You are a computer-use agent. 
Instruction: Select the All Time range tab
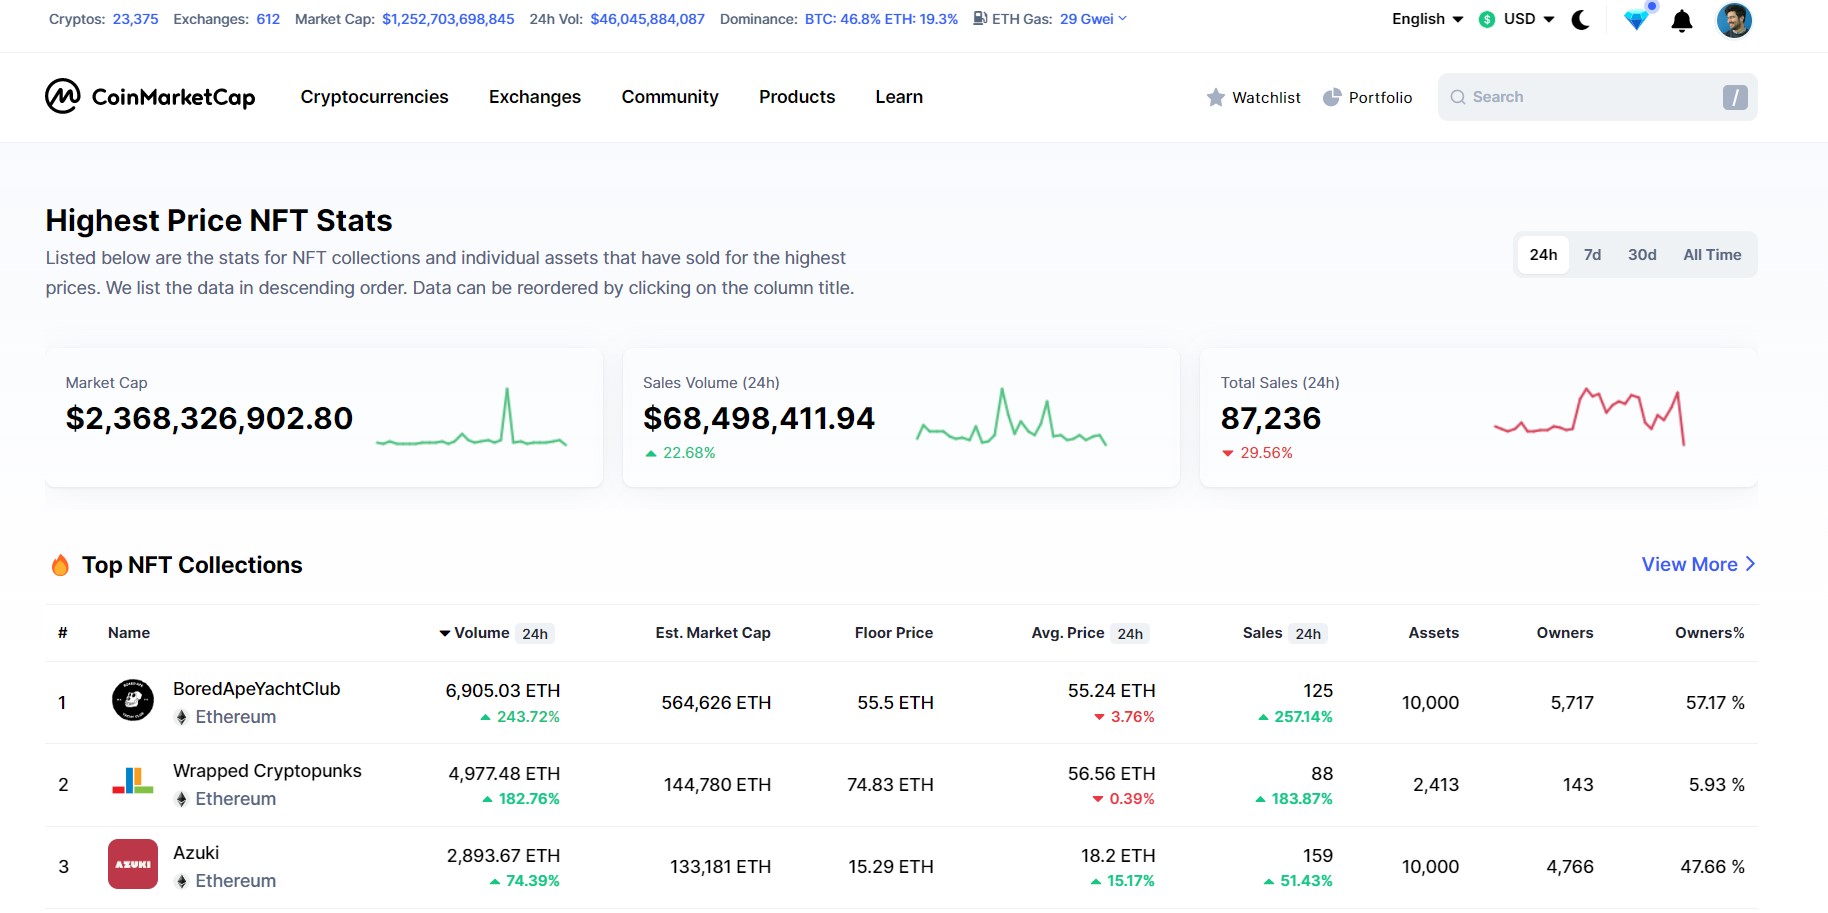click(1712, 255)
